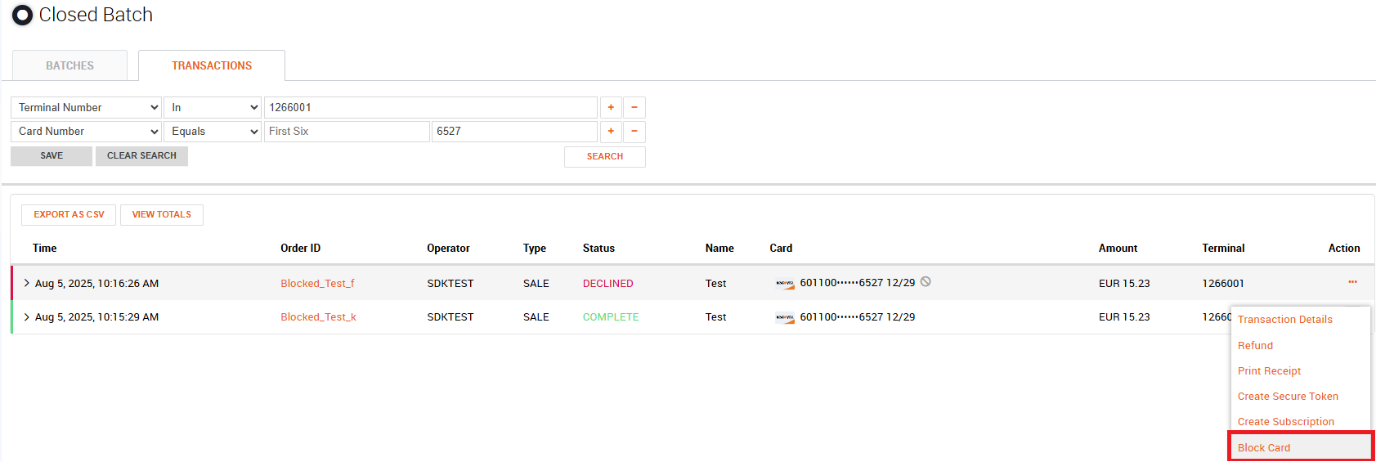Click the DECLINED status text

(608, 284)
